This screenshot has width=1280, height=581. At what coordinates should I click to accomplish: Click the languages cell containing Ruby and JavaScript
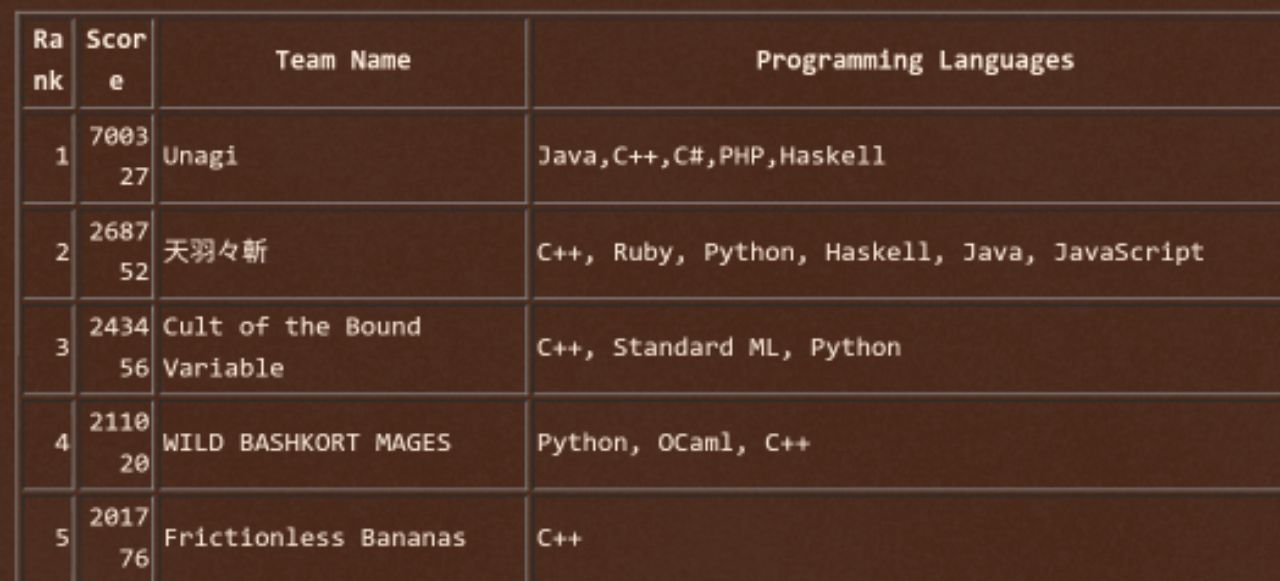[906, 253]
